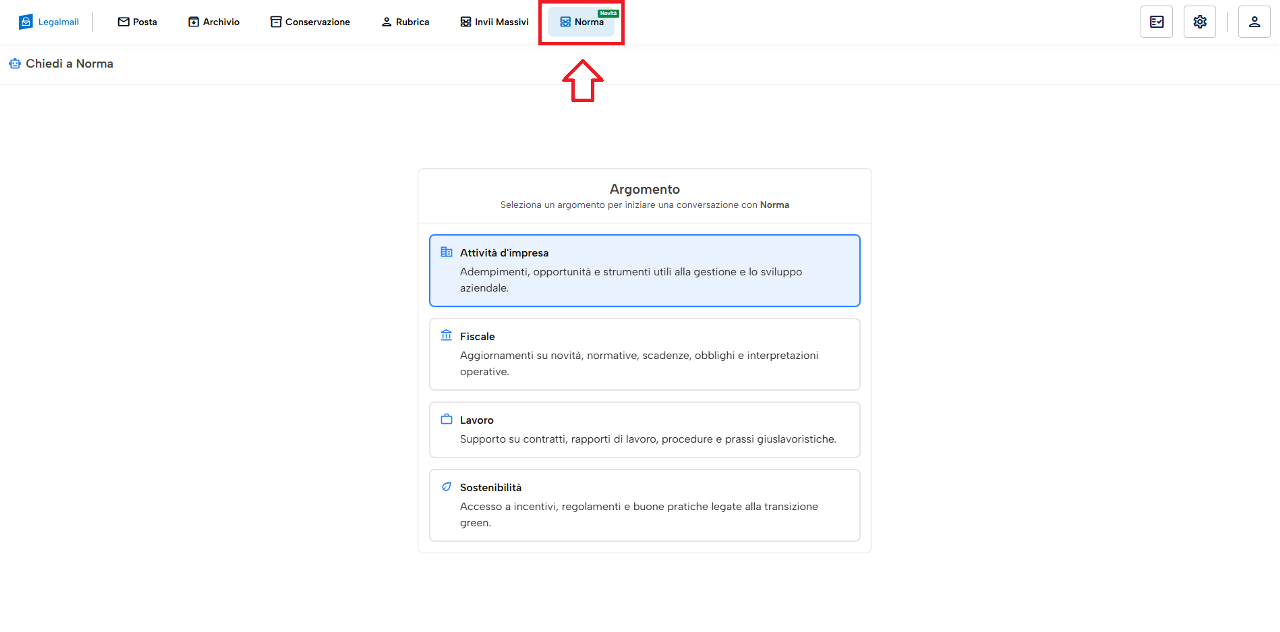This screenshot has width=1280, height=632.
Task: Choose the Fiscale topic card
Action: click(645, 354)
